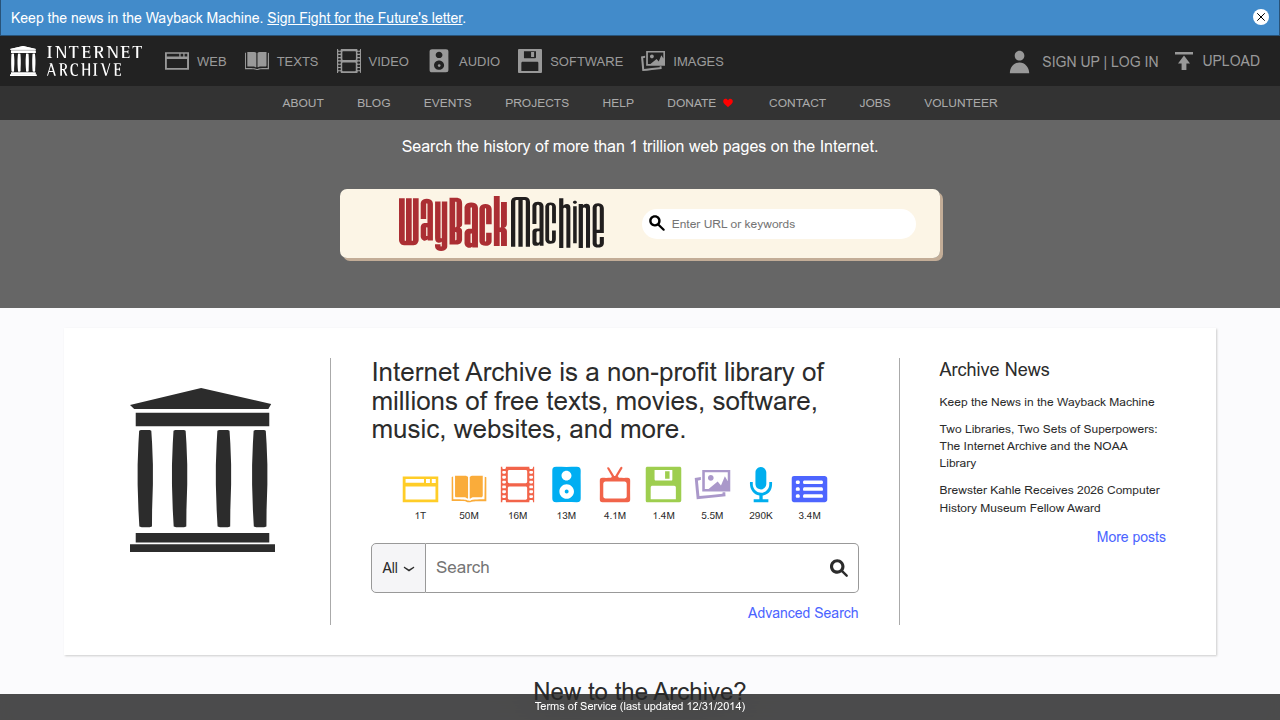Click the Video label in navigation
Image resolution: width=1280 pixels, height=720 pixels.
[x=388, y=62]
